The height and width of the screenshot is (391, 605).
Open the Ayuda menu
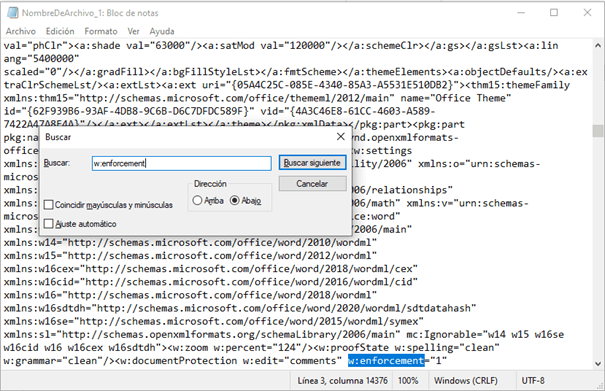[x=162, y=31]
